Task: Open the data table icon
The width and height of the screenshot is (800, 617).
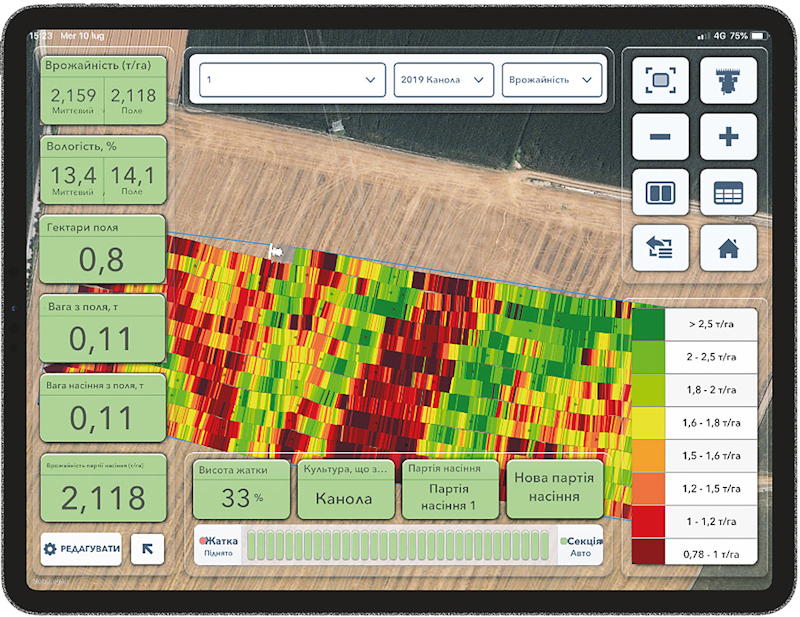Action: pos(728,192)
